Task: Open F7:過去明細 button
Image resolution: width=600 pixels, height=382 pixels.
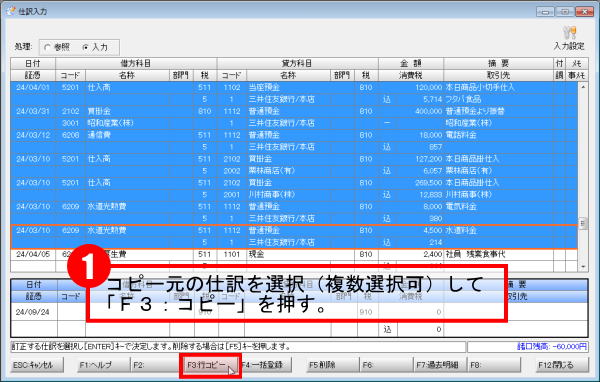Action: [440, 365]
